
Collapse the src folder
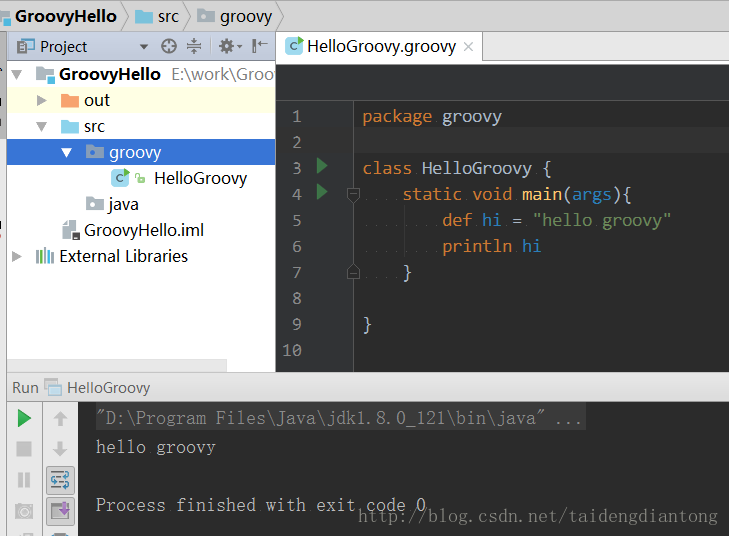pos(42,126)
